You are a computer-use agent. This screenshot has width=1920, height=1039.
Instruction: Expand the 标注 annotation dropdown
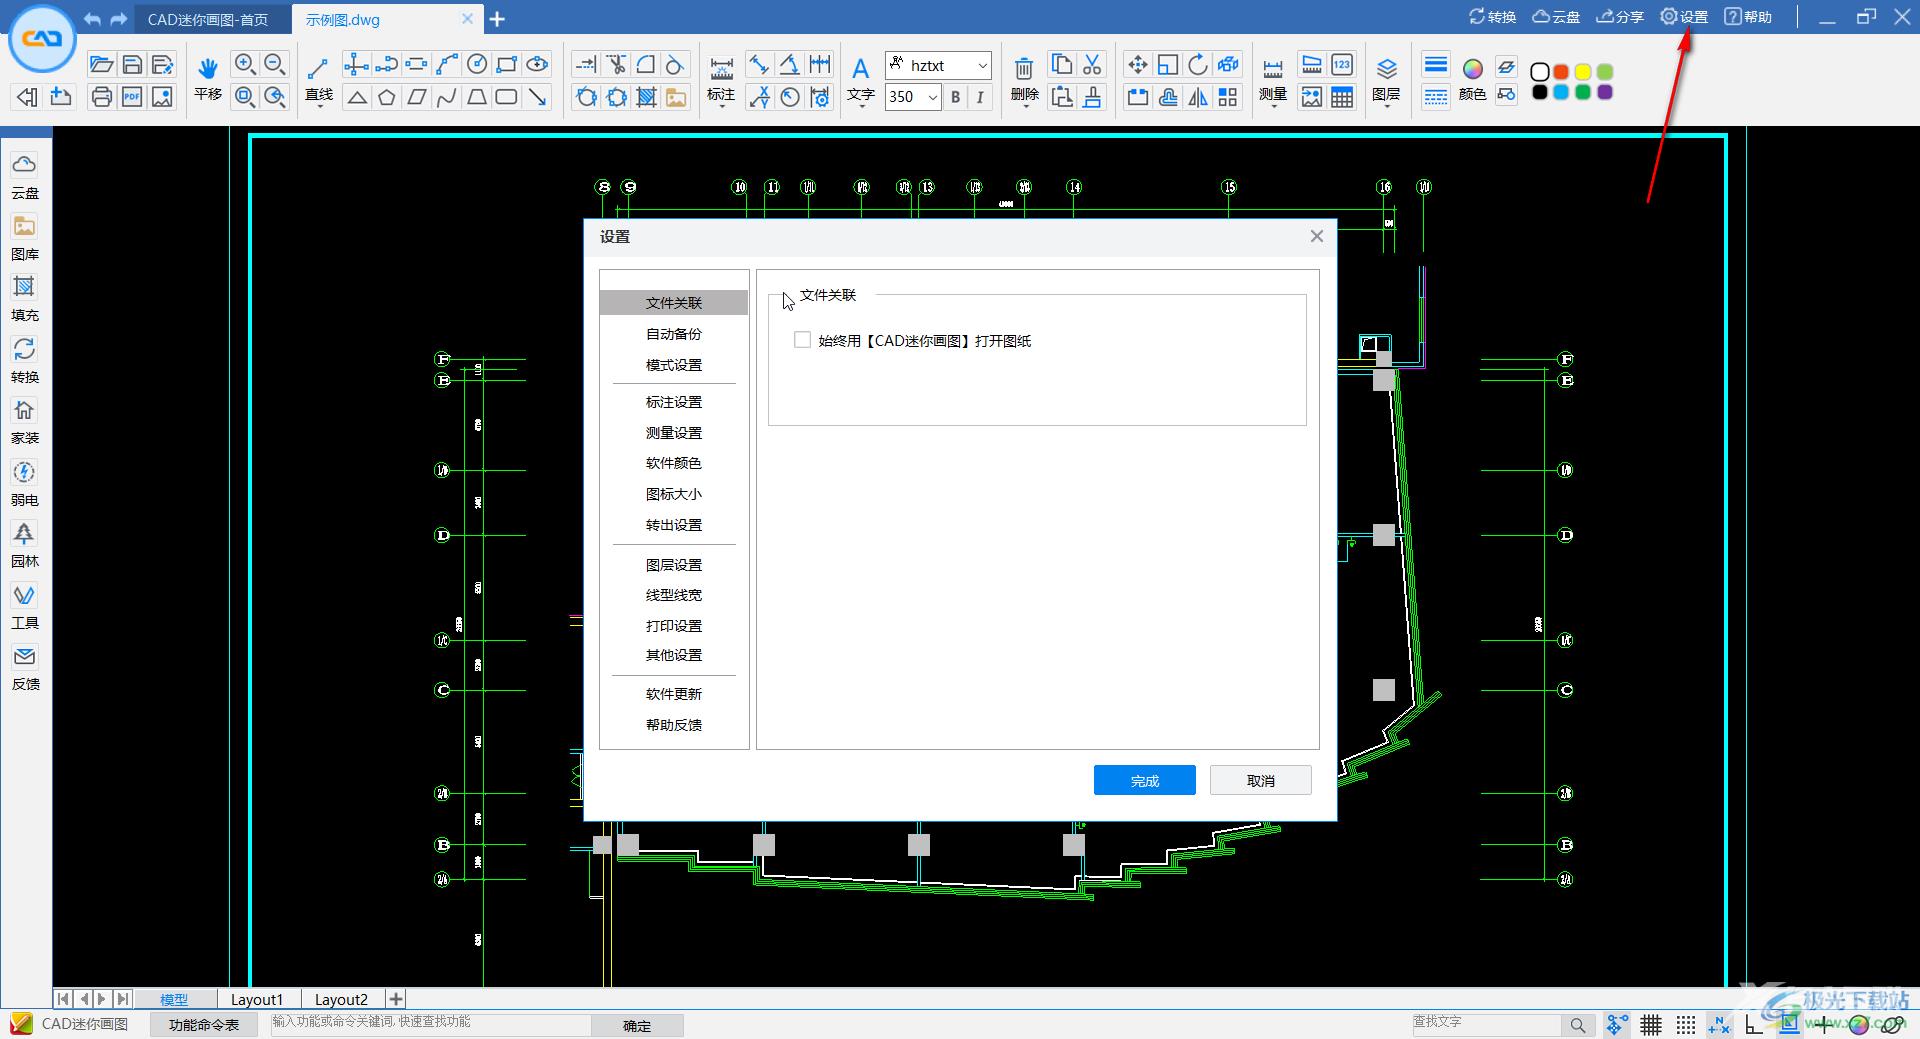(x=721, y=105)
